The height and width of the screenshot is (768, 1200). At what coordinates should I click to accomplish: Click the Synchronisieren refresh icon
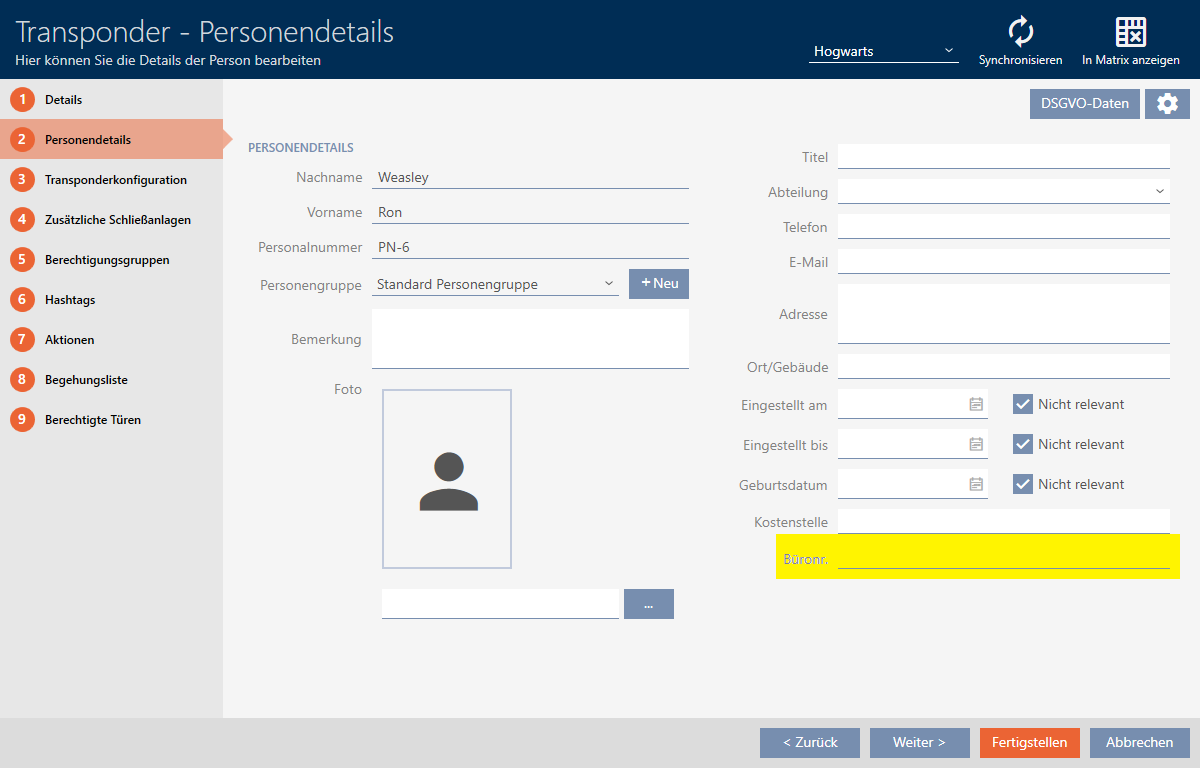point(1020,32)
